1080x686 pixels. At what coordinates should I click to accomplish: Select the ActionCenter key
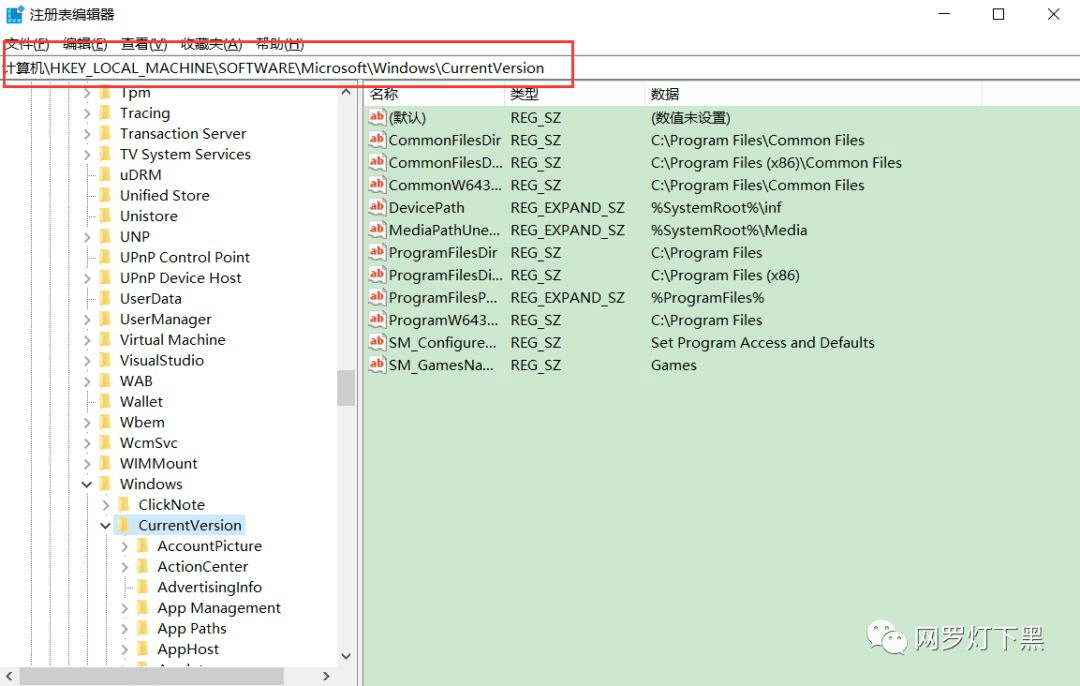click(x=202, y=567)
